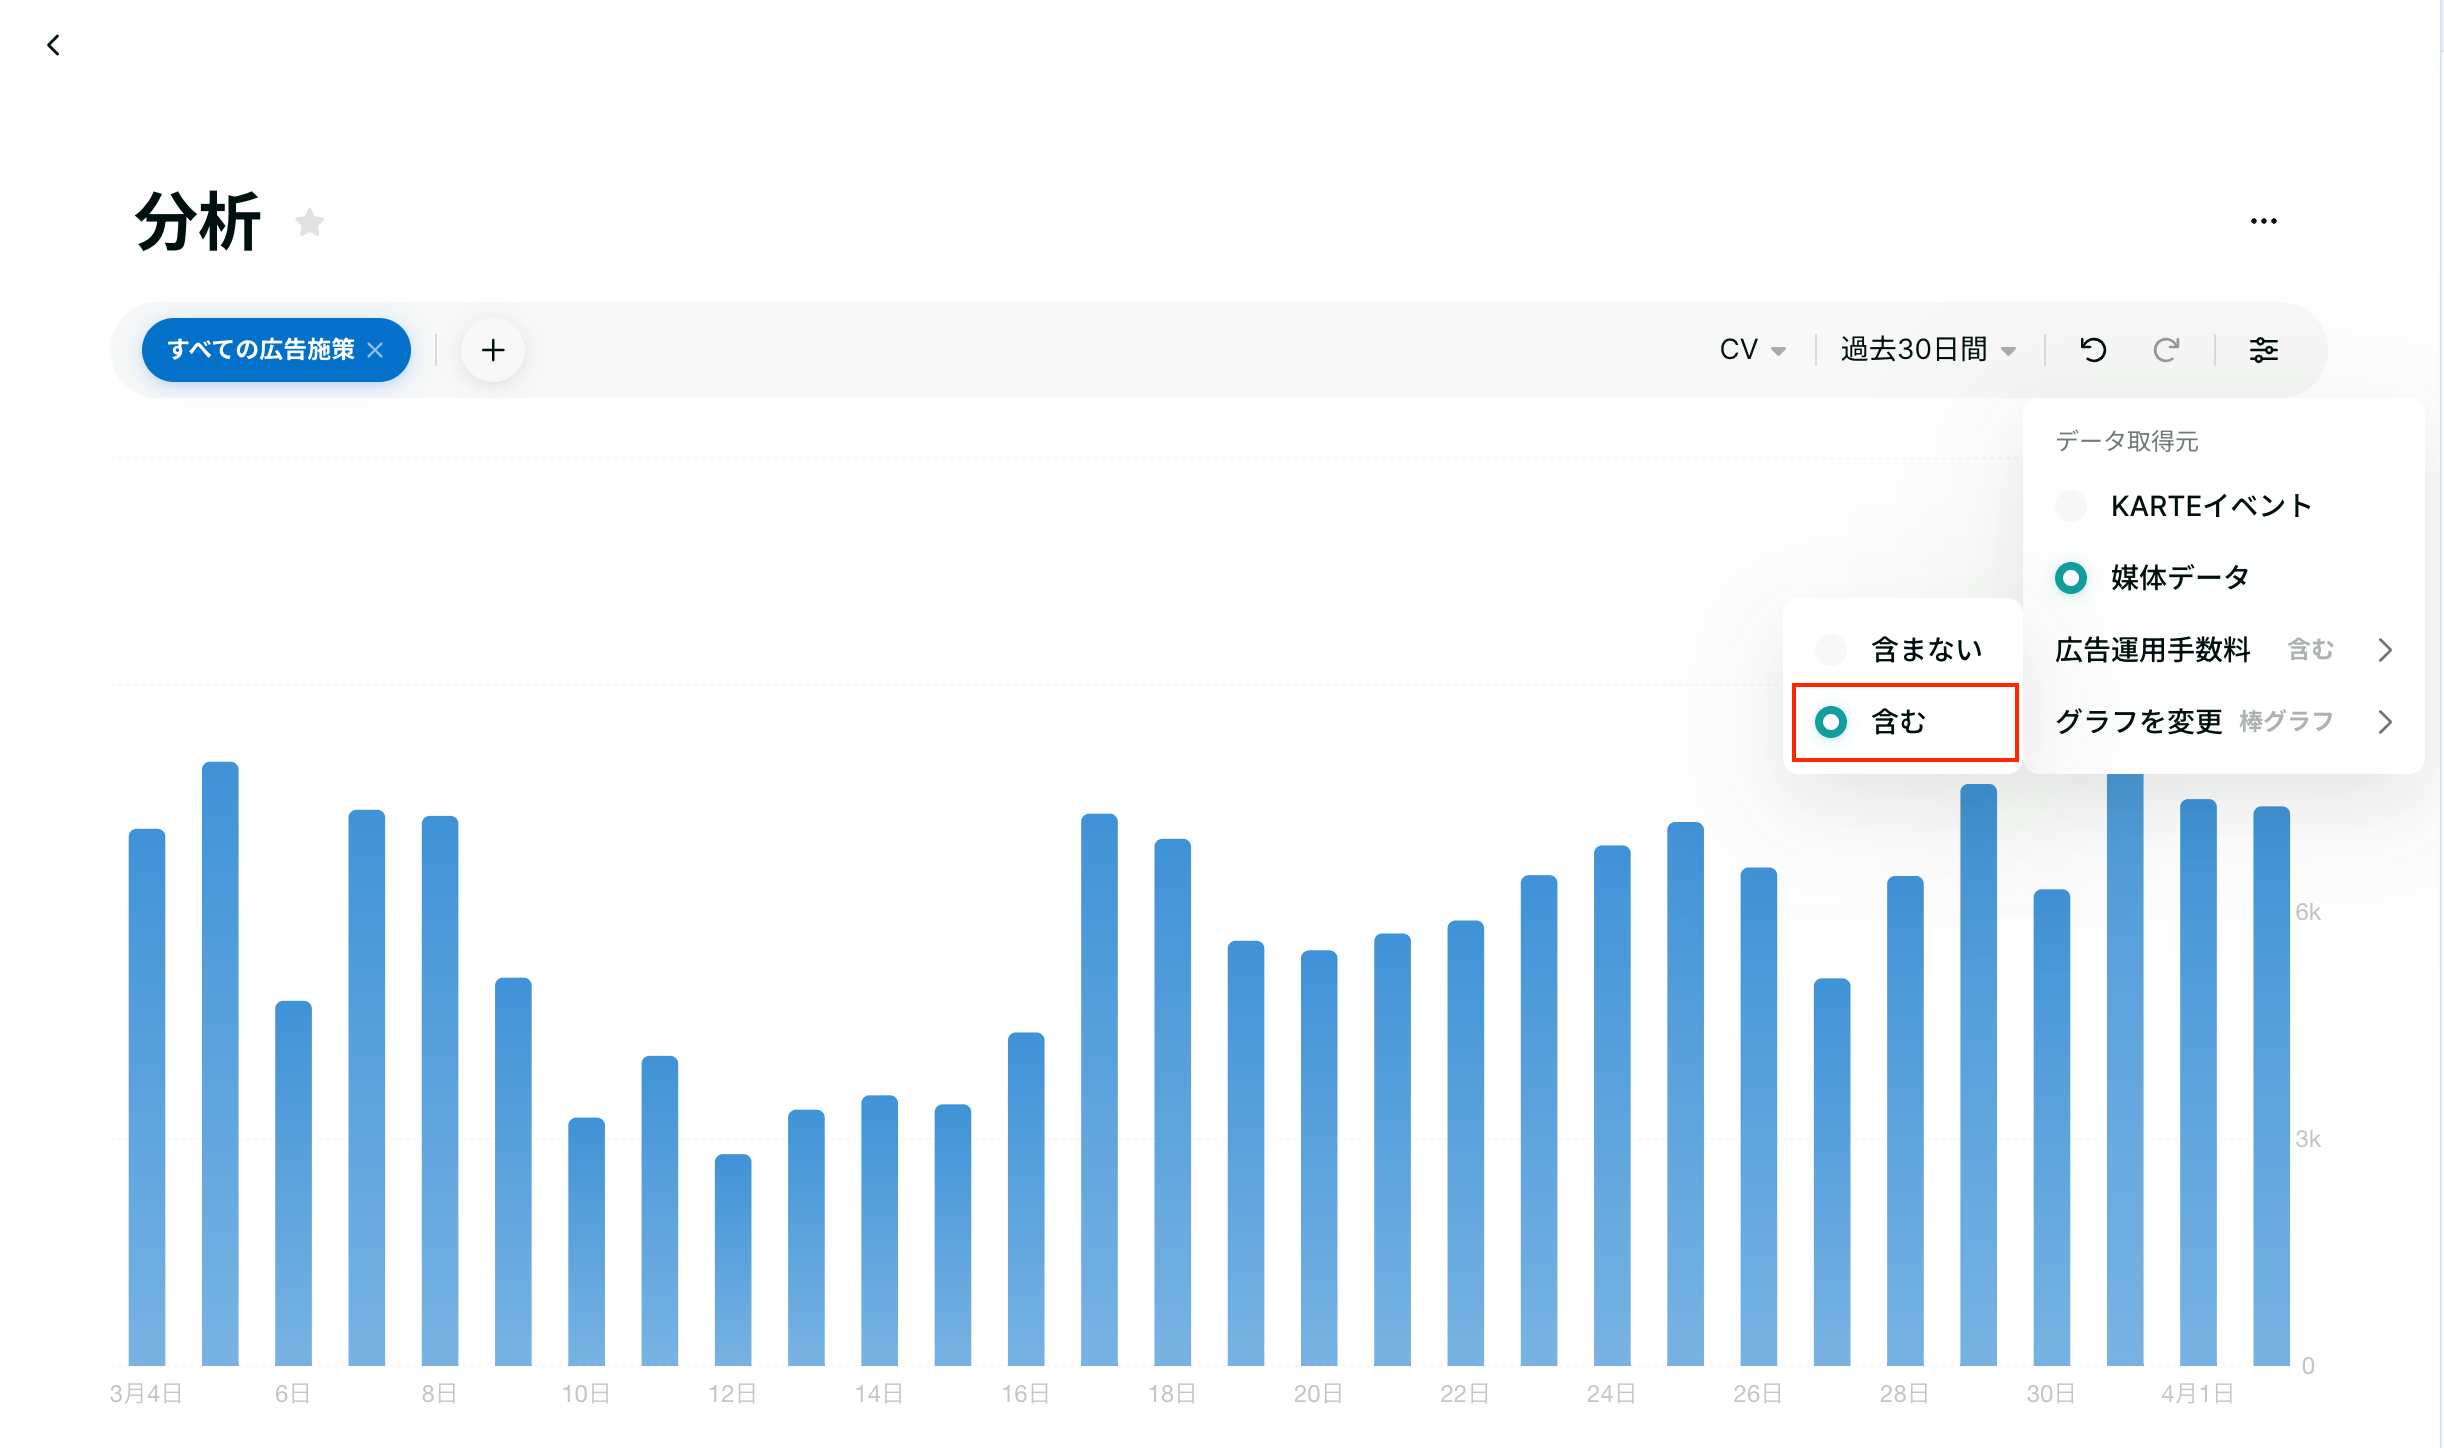Open the three-dot more options menu
This screenshot has width=2444, height=1448.
2263,221
